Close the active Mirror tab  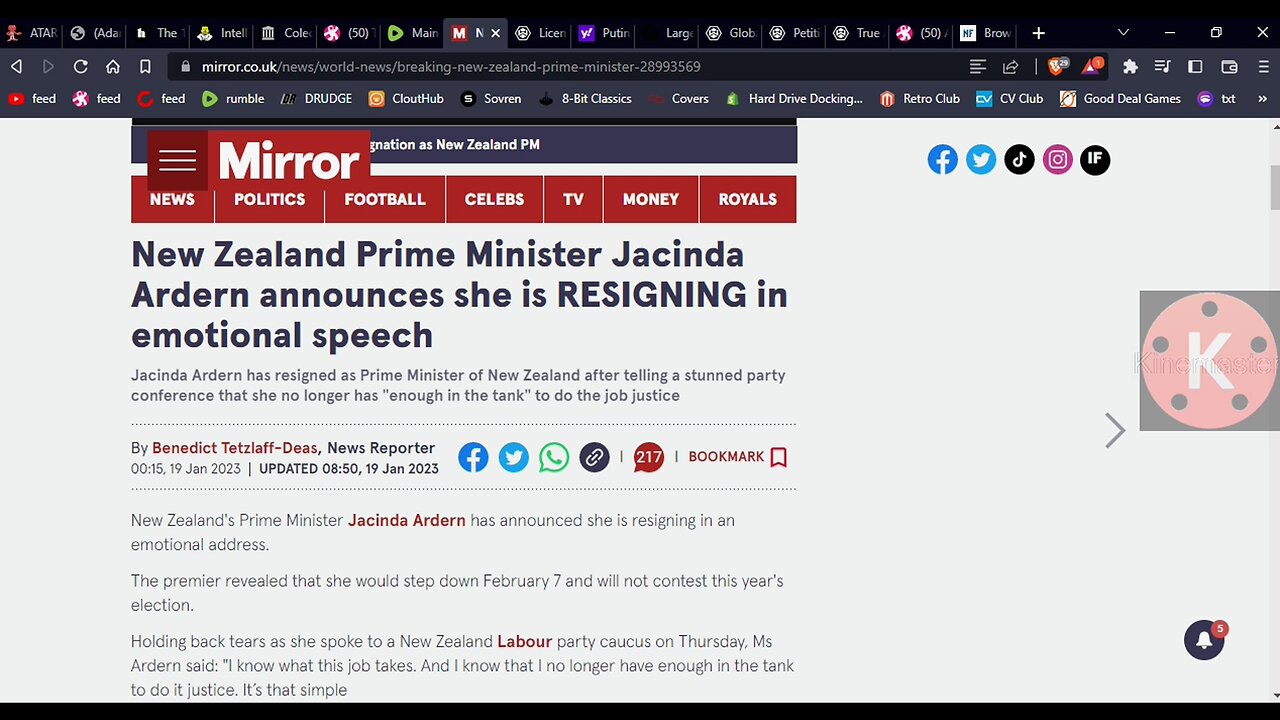point(495,33)
